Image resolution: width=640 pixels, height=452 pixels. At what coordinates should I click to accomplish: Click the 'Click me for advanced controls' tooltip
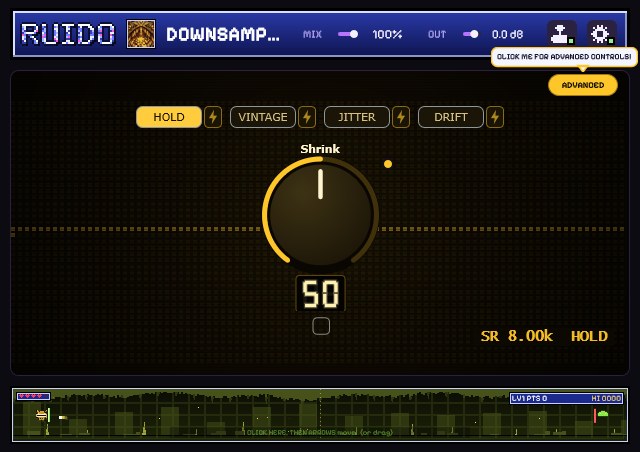click(x=564, y=57)
